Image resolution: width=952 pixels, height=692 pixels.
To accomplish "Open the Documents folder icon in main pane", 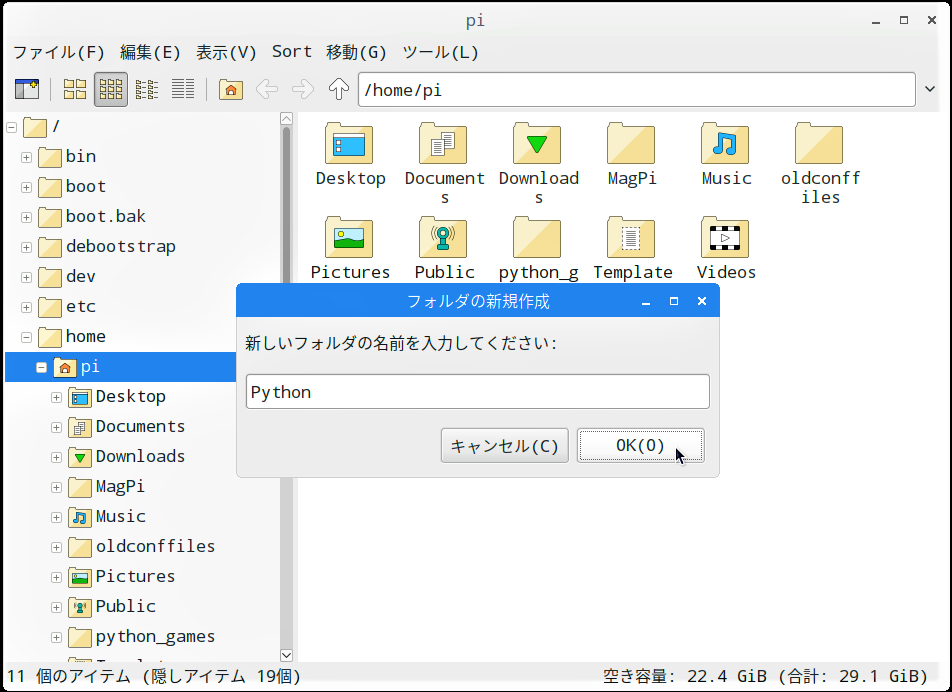I will coord(443,143).
